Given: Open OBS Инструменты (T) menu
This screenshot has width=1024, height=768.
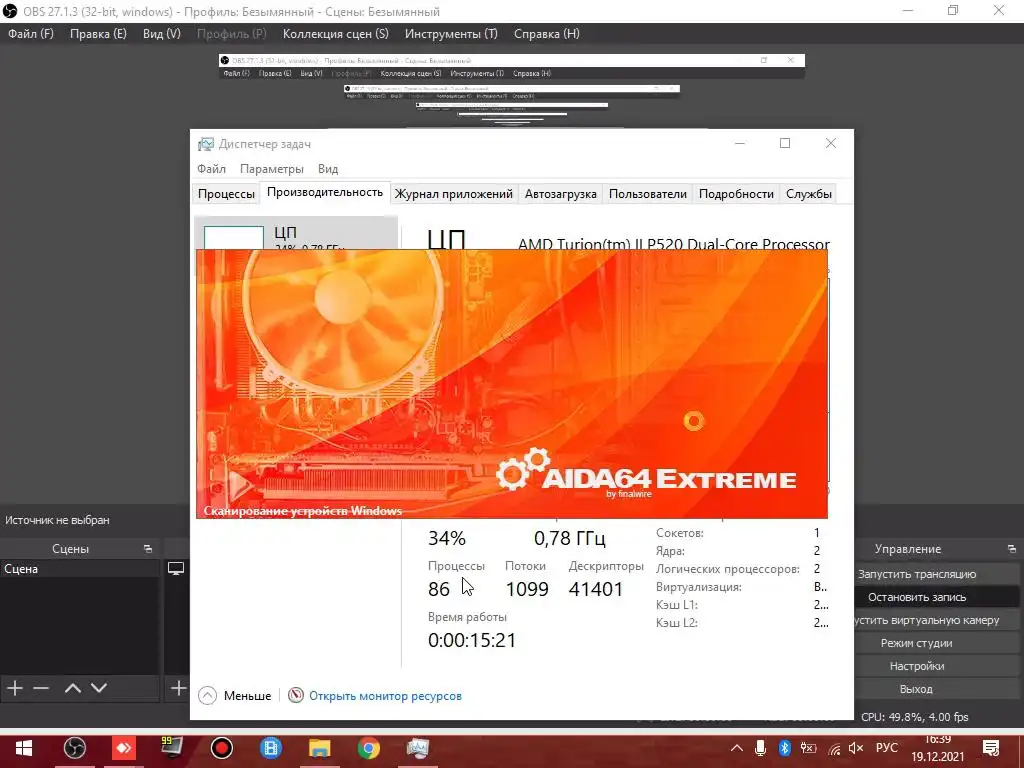Looking at the screenshot, I should click(451, 34).
